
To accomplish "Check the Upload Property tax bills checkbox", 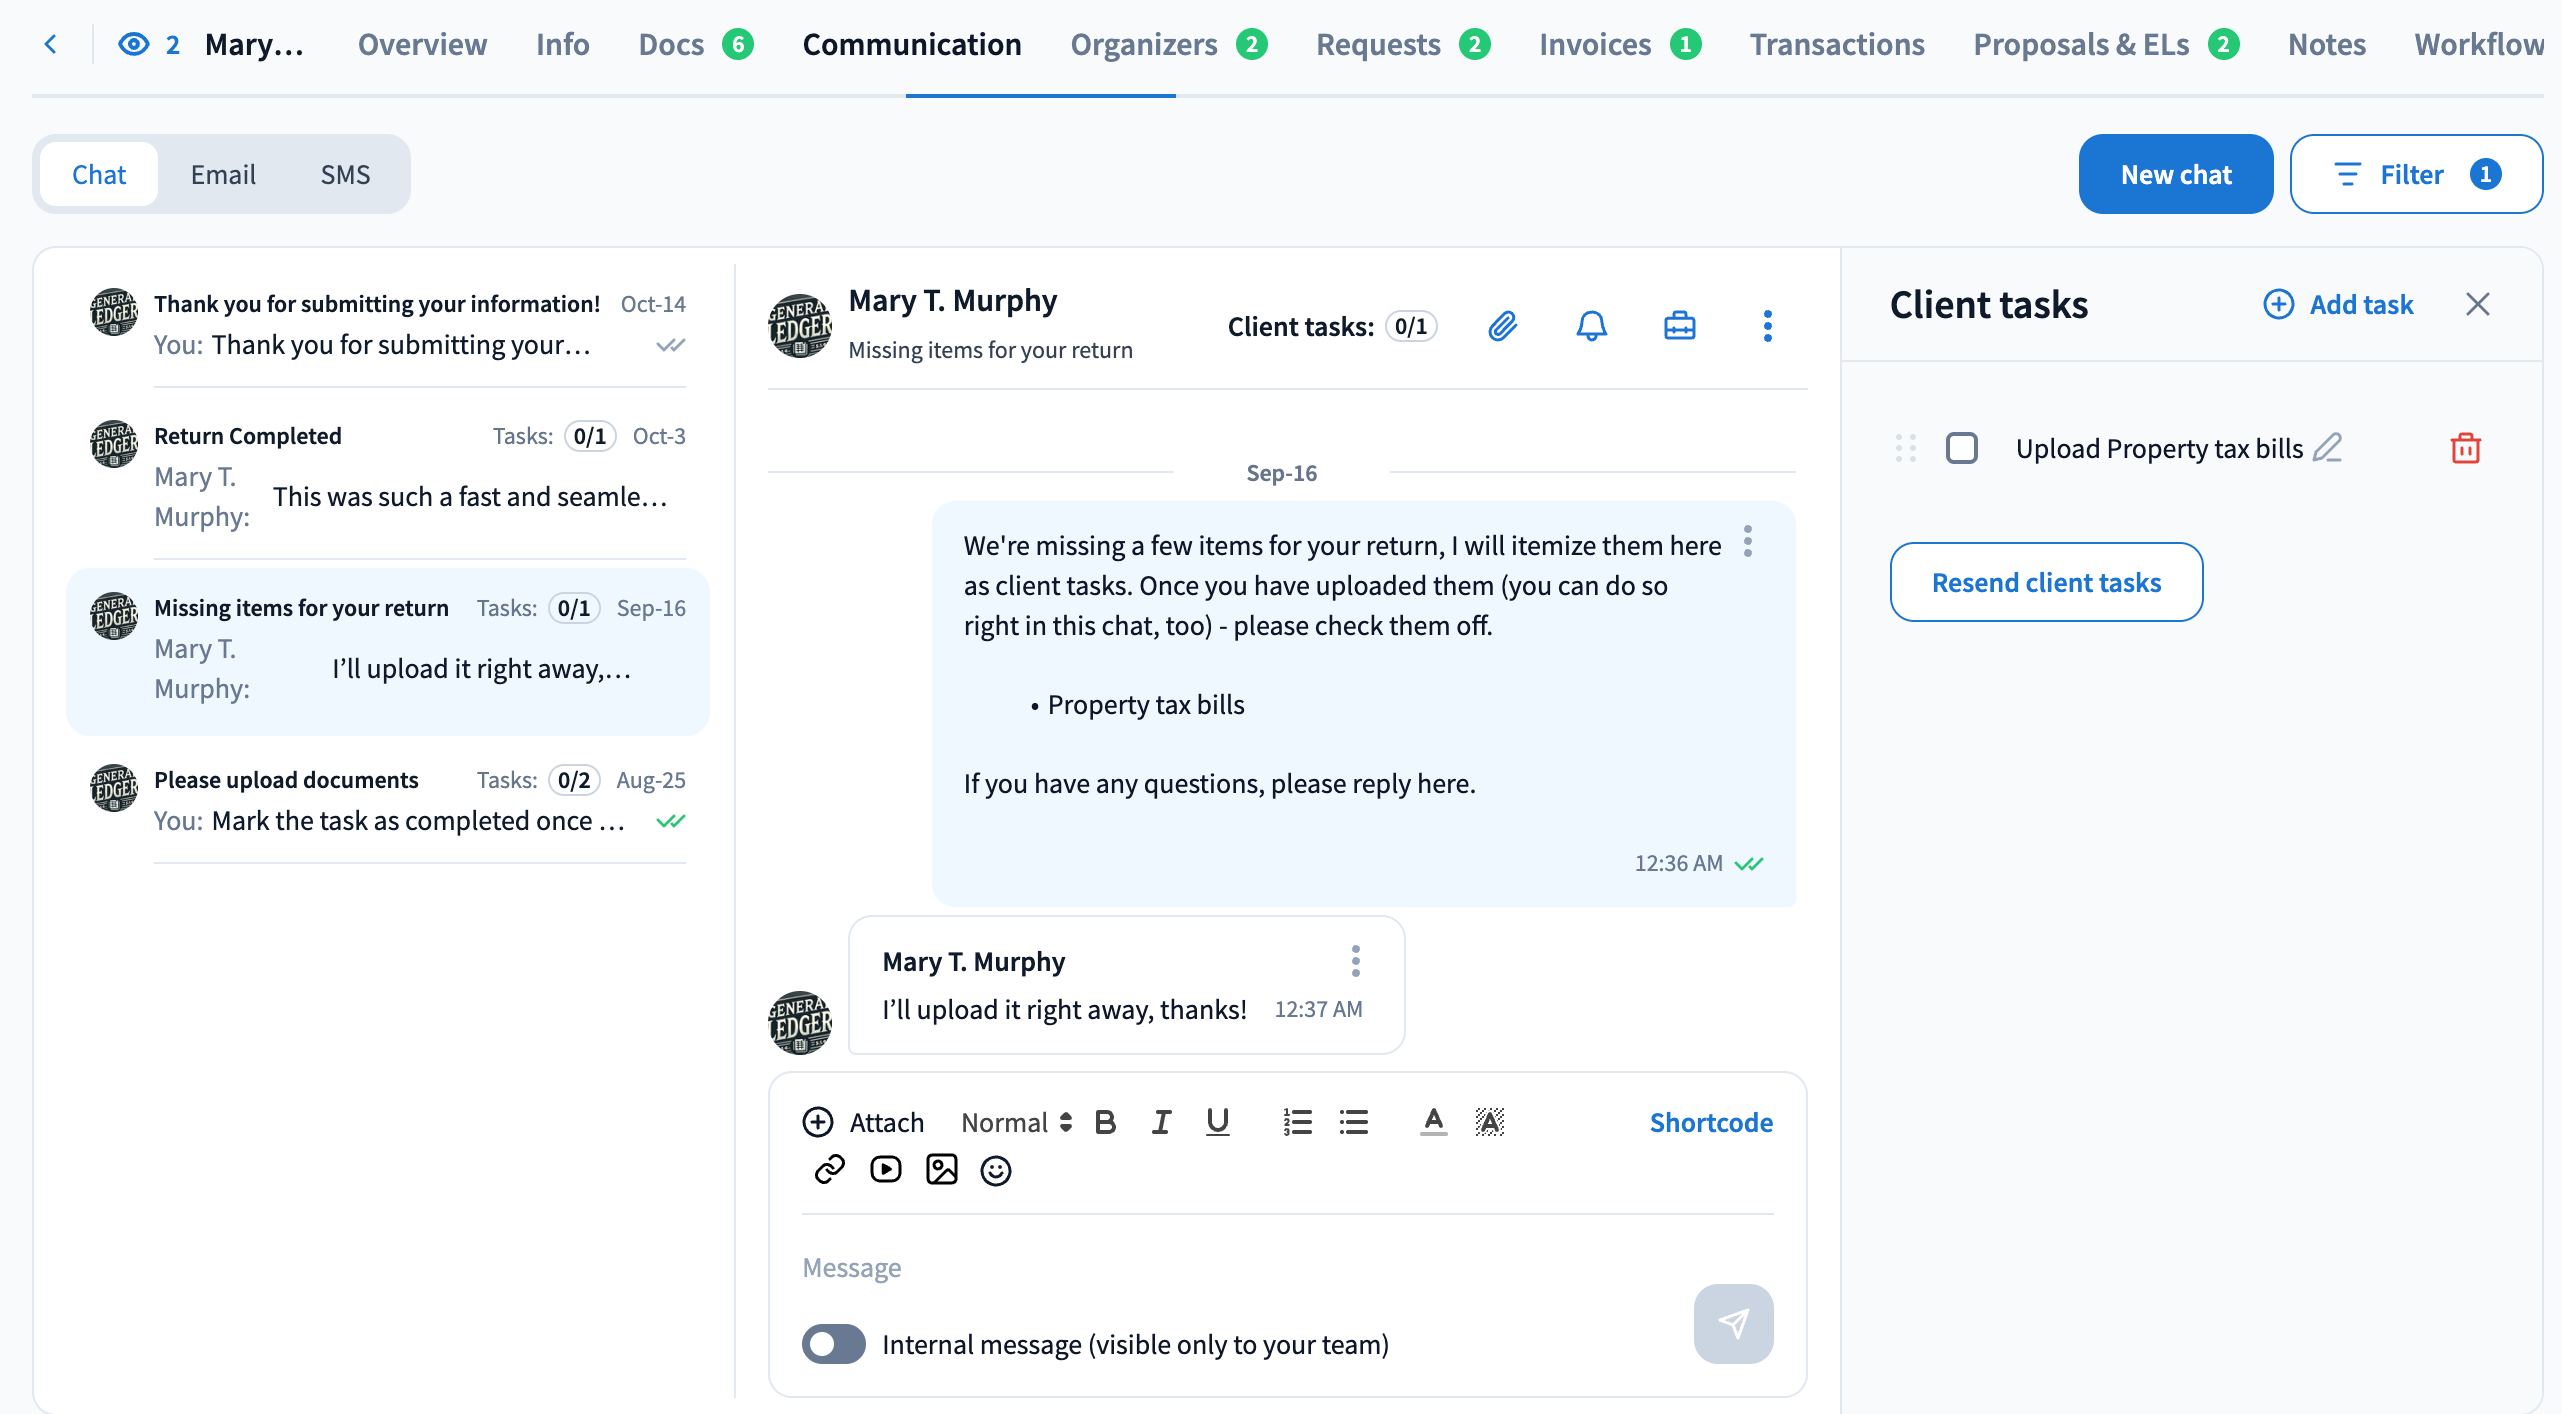I will 1961,448.
